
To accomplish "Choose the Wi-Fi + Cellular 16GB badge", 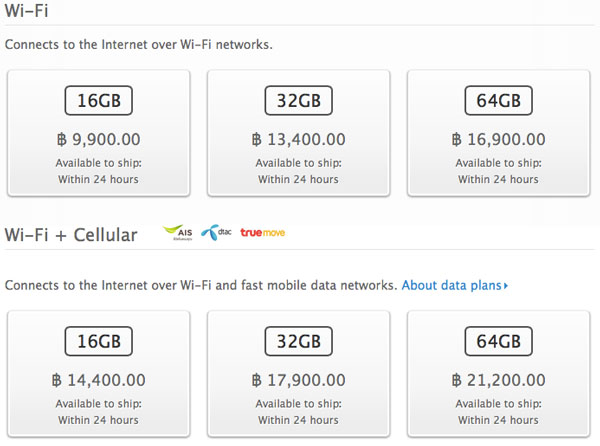I will click(x=99, y=342).
